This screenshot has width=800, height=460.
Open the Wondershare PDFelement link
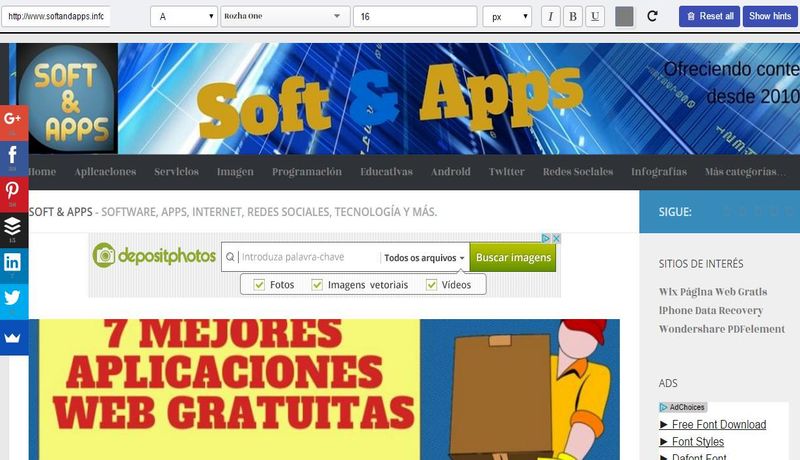pyautogui.click(x=722, y=329)
